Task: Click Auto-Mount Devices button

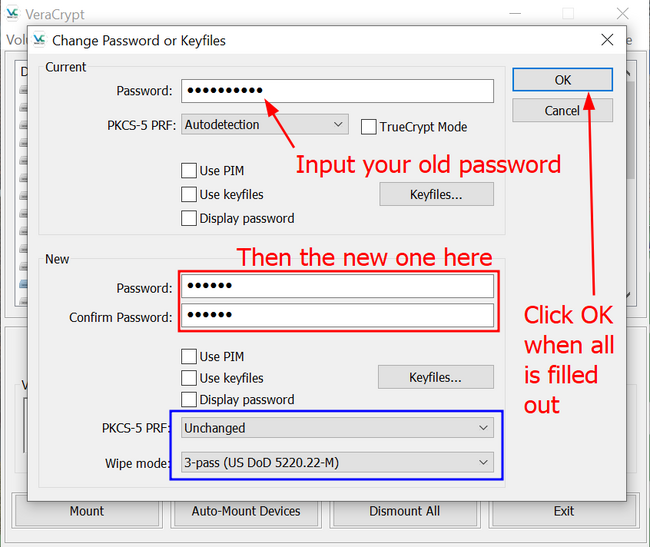Action: point(246,511)
